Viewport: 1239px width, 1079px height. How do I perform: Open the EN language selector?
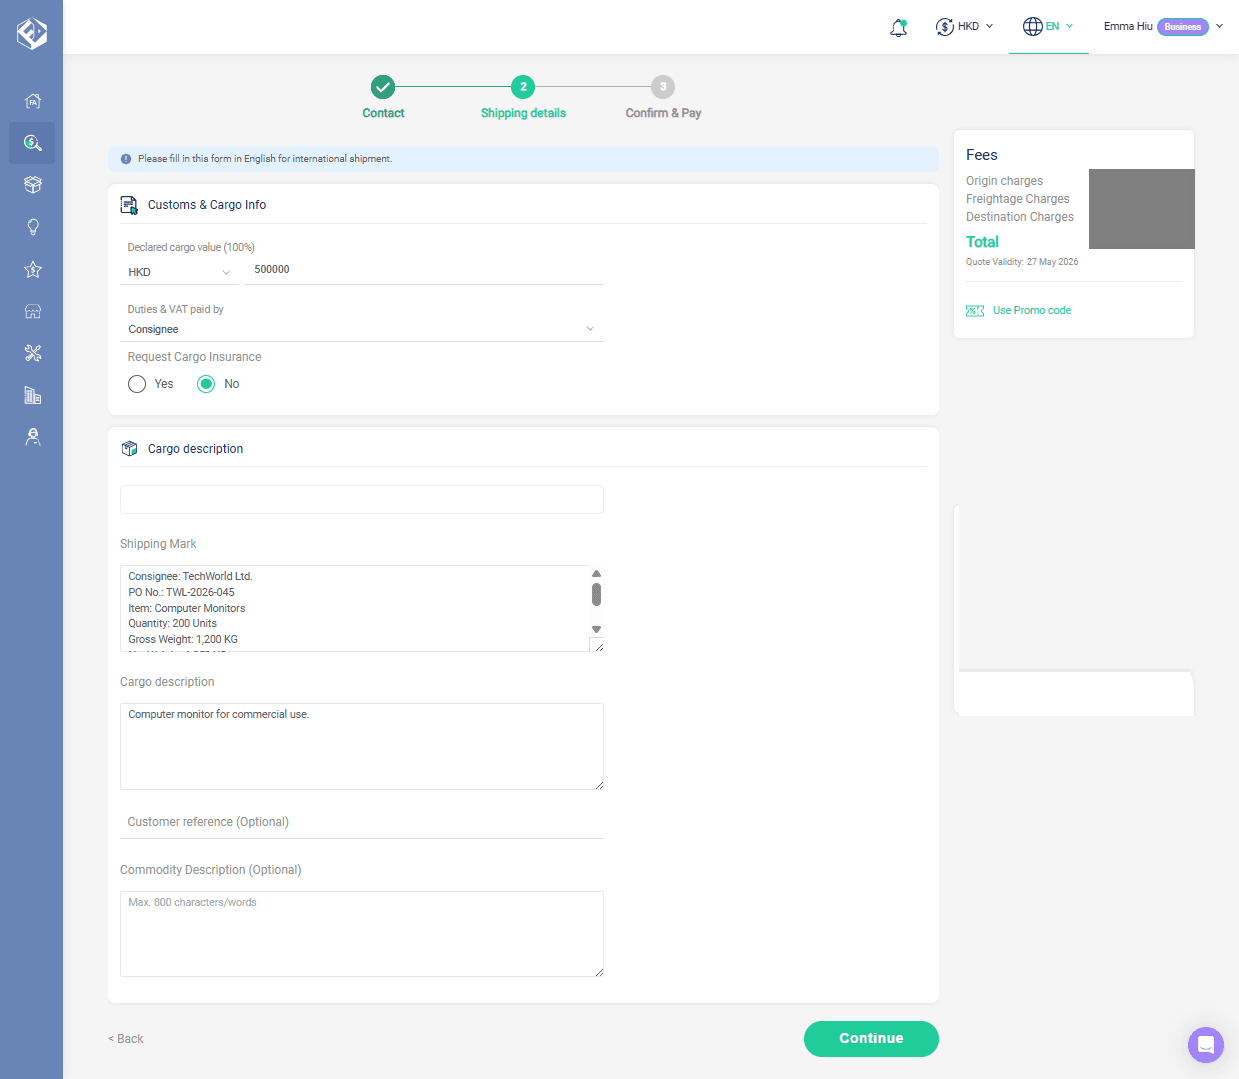(1048, 27)
